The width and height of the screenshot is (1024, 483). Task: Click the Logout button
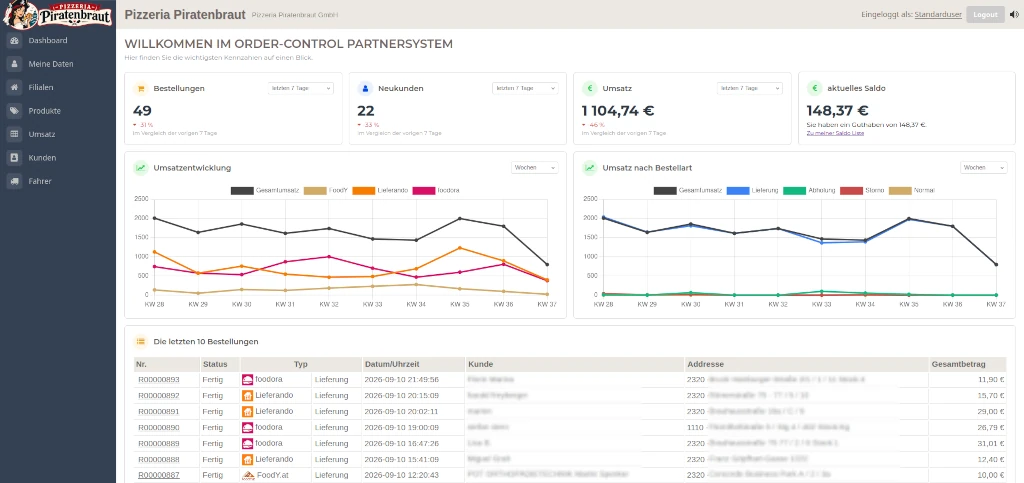coord(985,14)
